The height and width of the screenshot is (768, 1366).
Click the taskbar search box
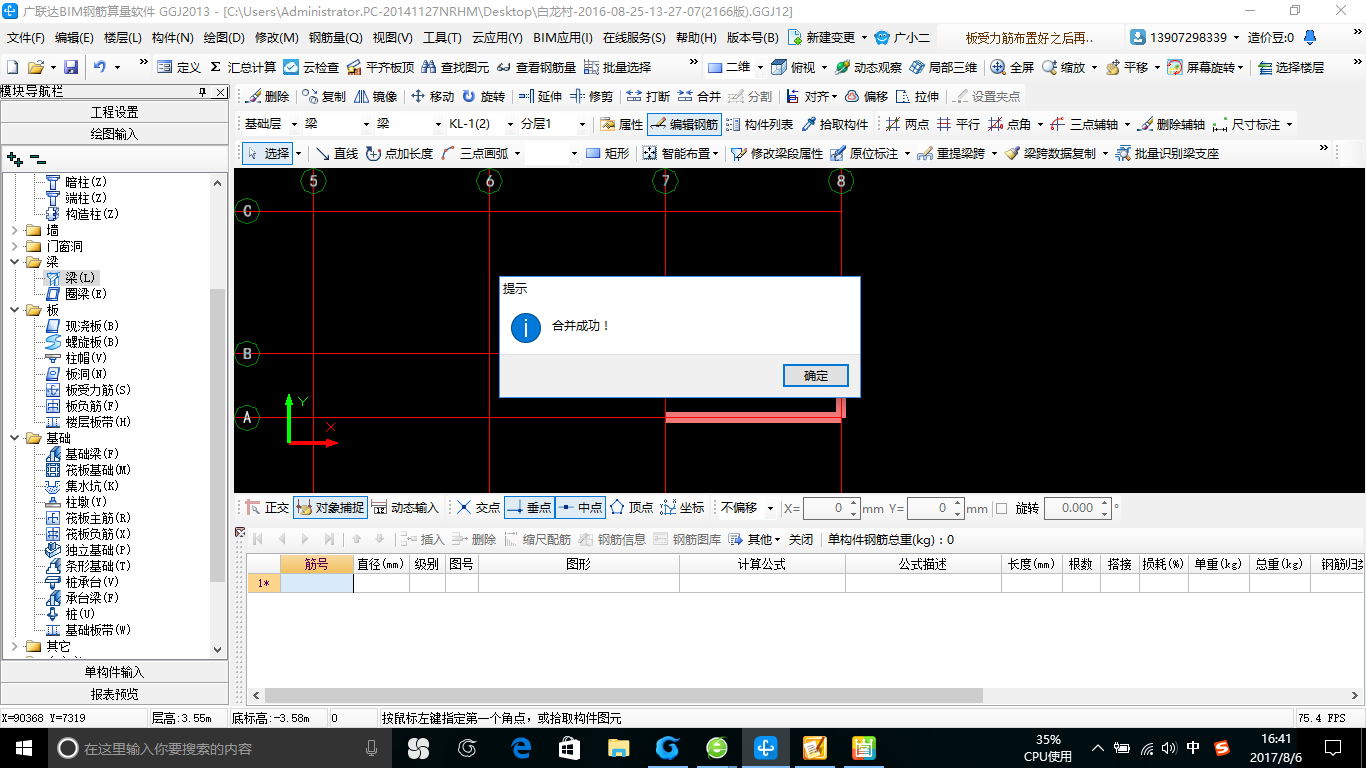220,748
